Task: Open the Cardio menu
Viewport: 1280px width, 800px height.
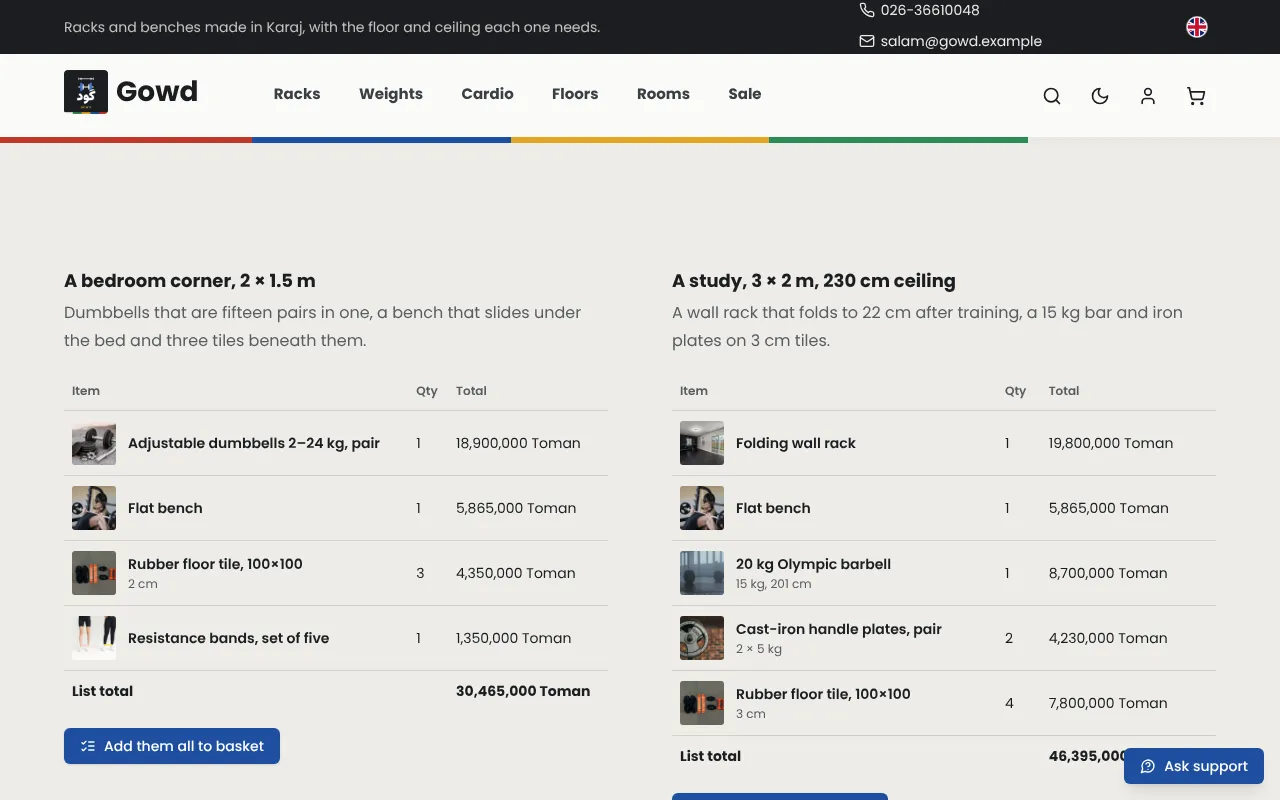Action: pyautogui.click(x=487, y=94)
